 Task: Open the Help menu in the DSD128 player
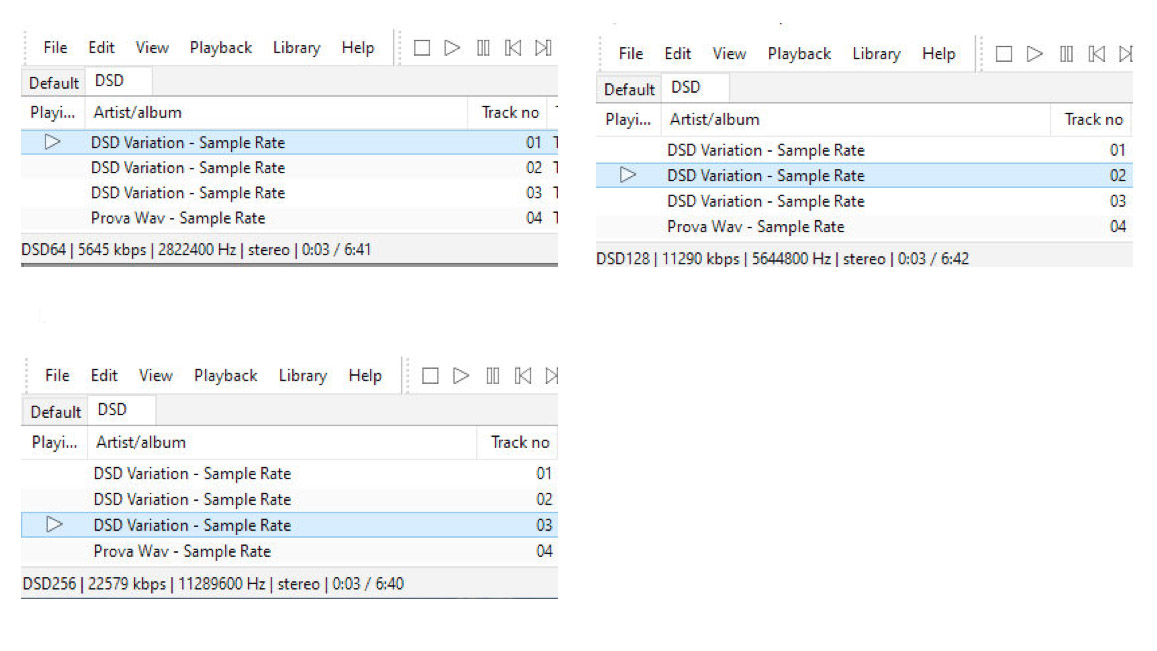[x=938, y=54]
